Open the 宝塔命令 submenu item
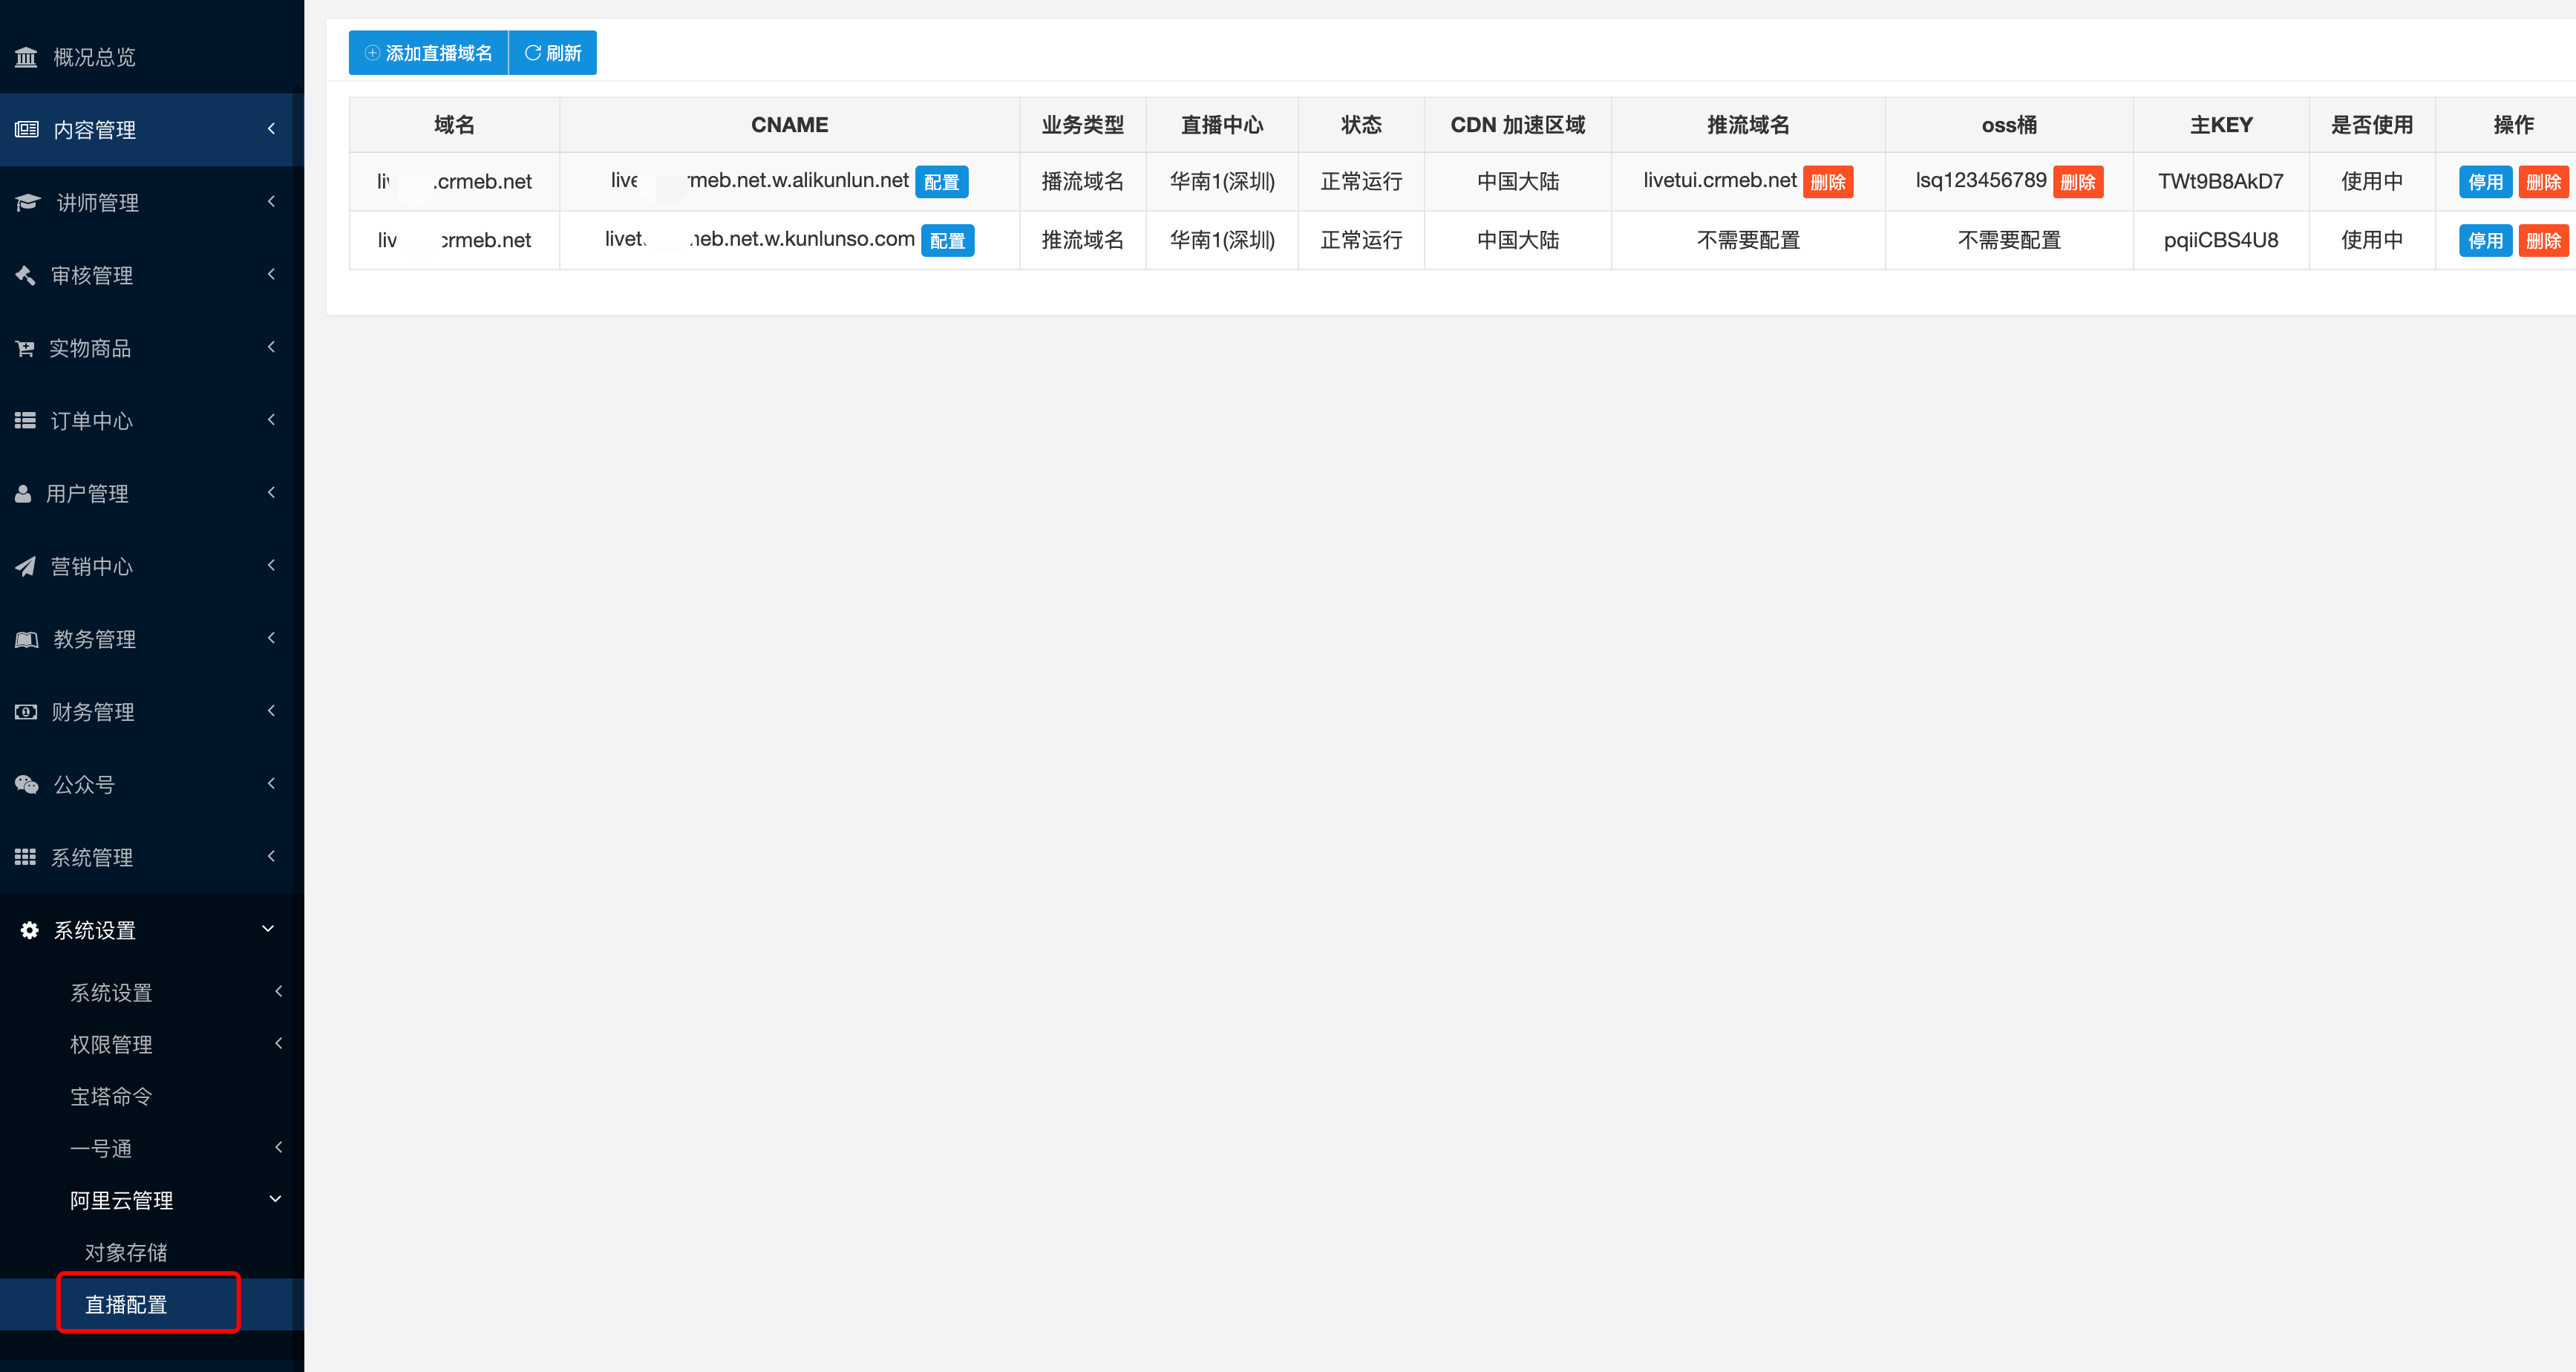 point(152,1096)
